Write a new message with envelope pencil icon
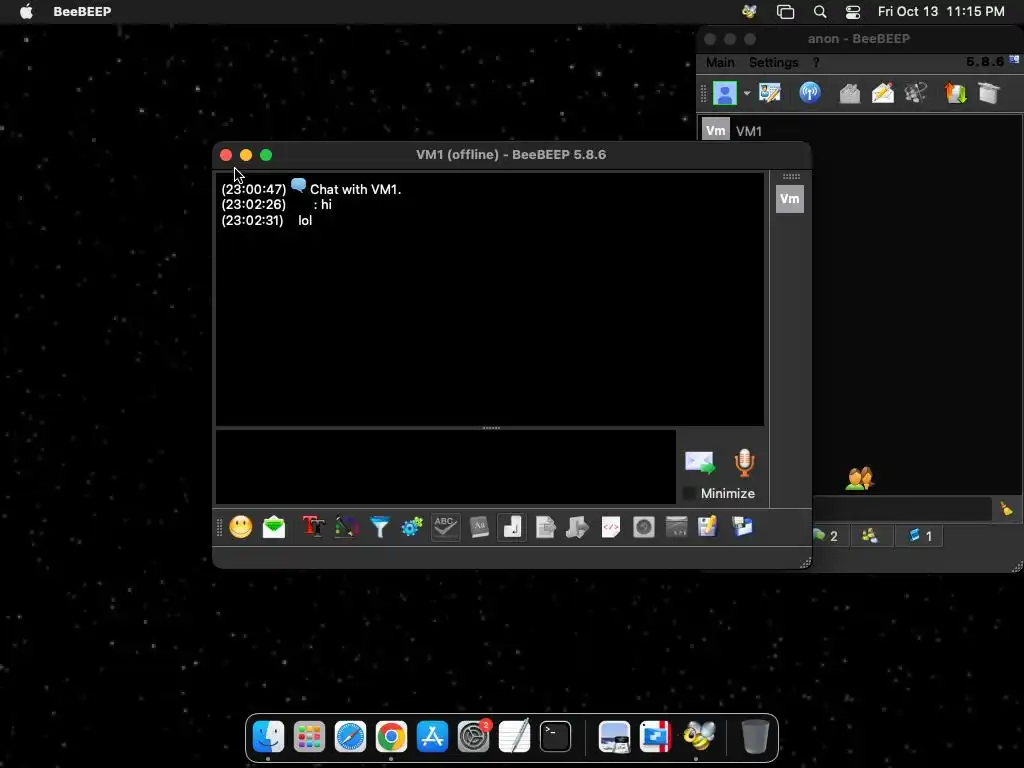 [883, 93]
